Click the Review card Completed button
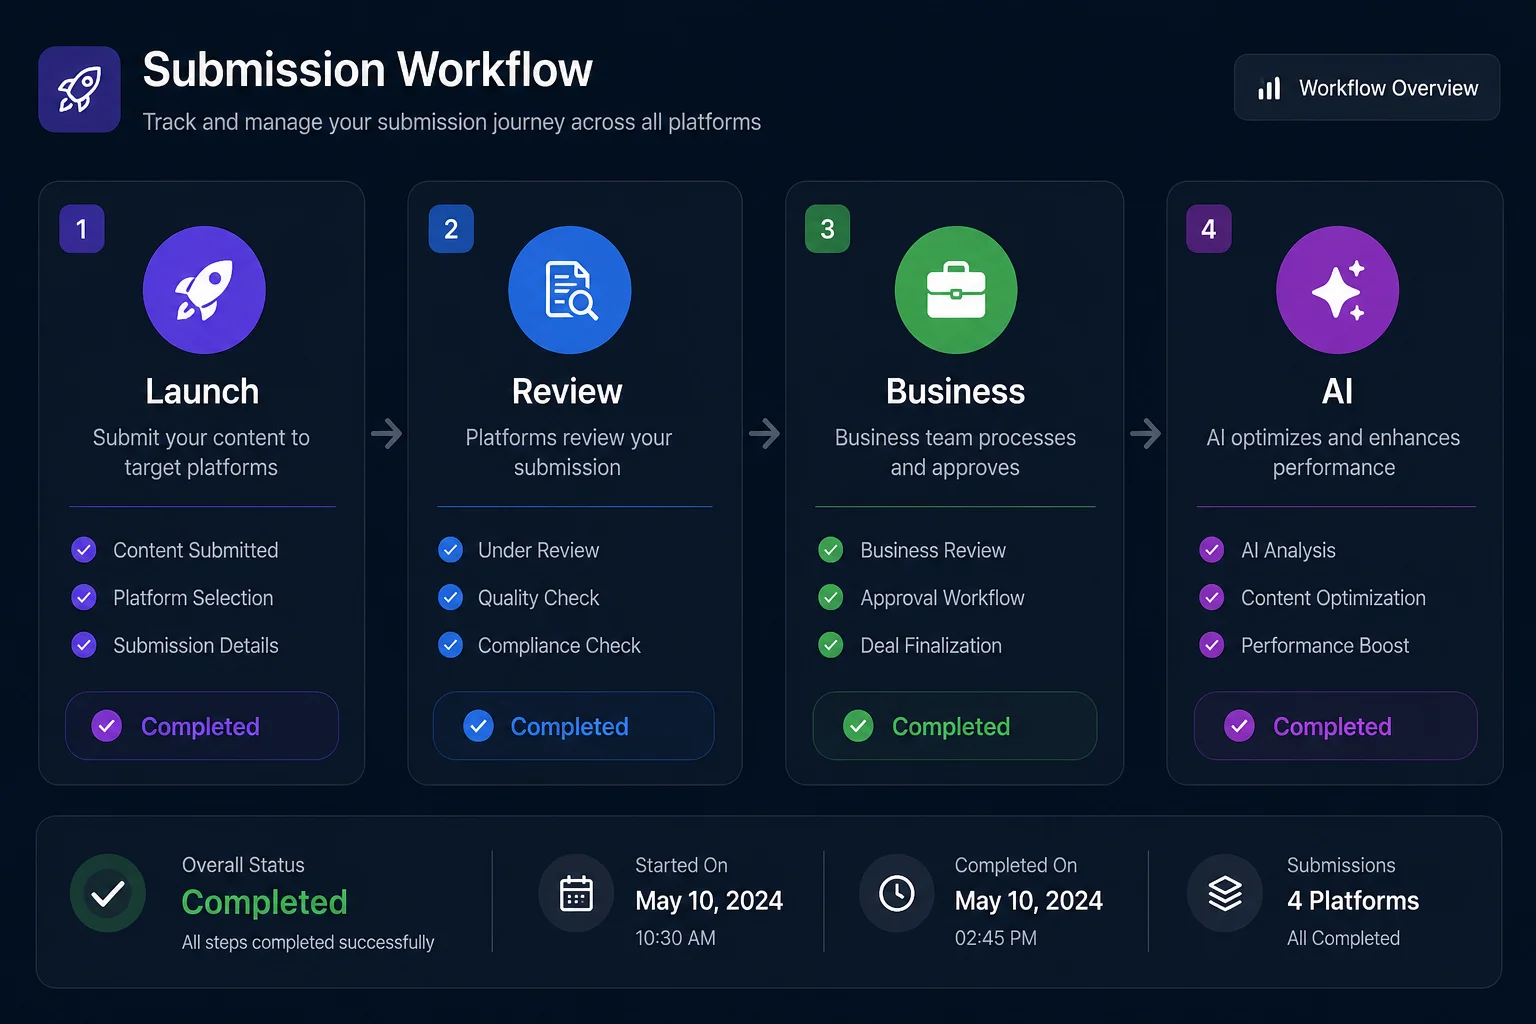Image resolution: width=1536 pixels, height=1024 pixels. [x=574, y=726]
